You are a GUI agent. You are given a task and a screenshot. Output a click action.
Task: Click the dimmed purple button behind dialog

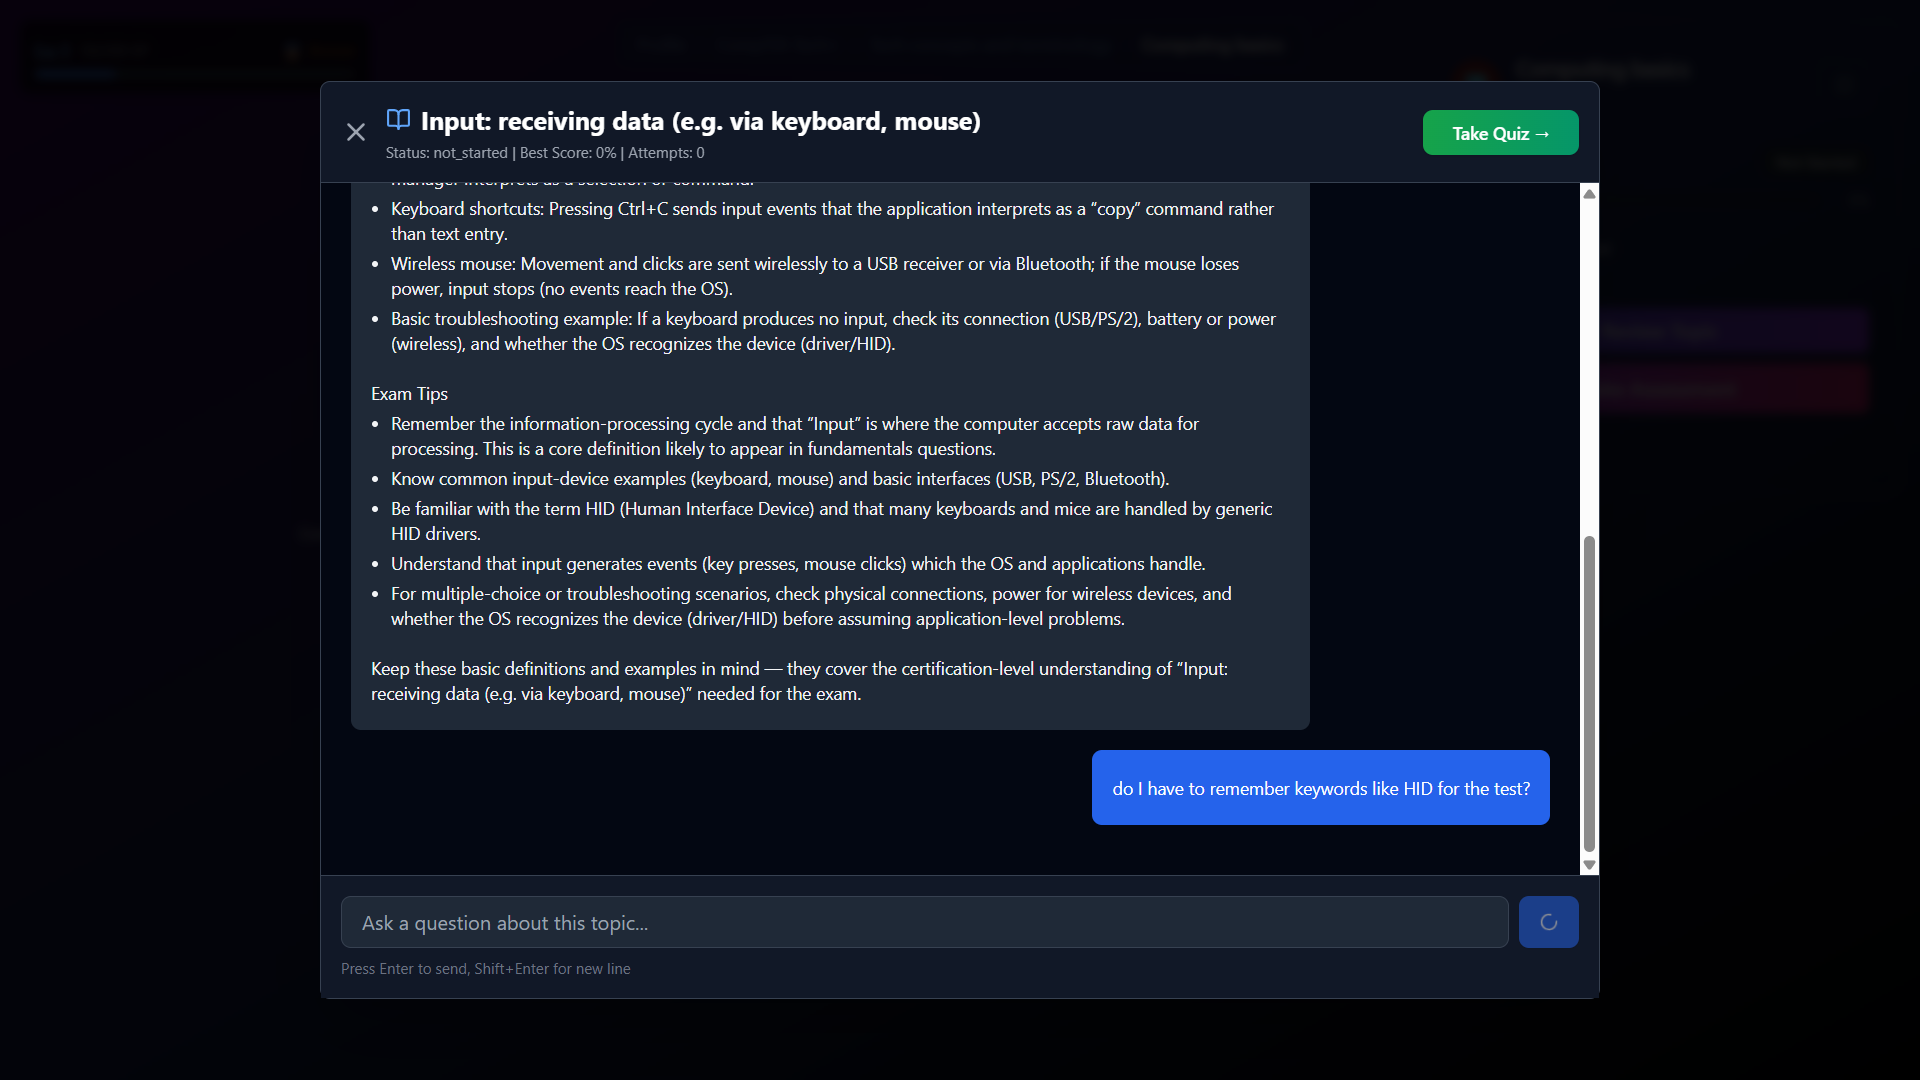tap(1734, 331)
